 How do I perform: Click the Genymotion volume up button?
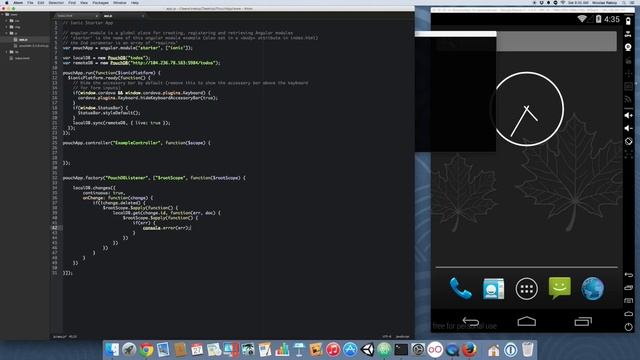click(628, 116)
